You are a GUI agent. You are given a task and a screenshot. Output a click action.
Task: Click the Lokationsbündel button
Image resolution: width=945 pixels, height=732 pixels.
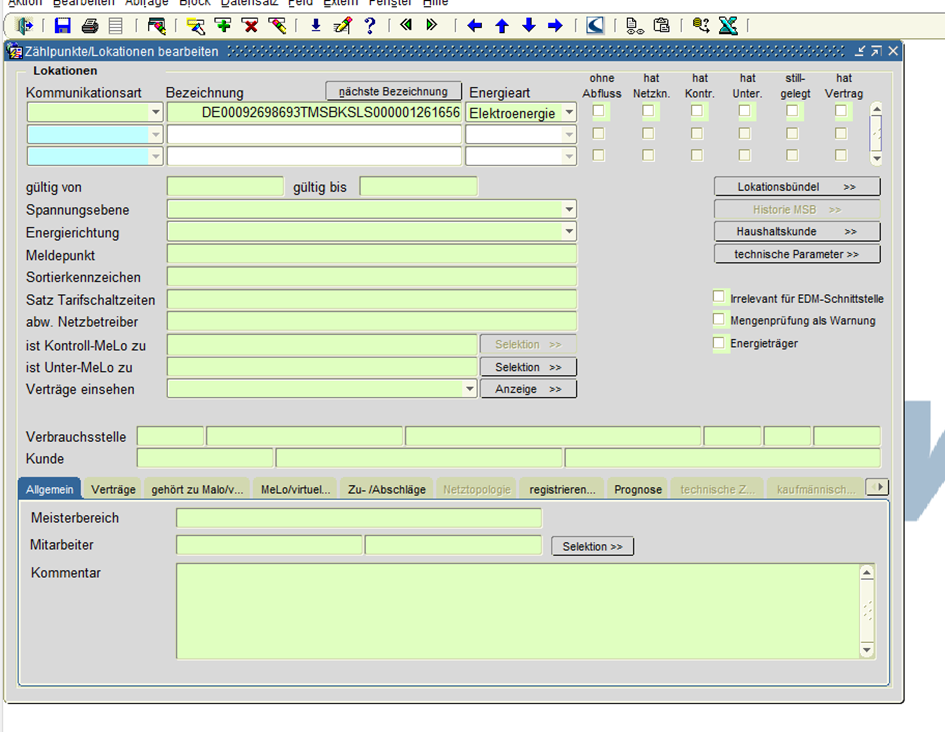click(797, 187)
